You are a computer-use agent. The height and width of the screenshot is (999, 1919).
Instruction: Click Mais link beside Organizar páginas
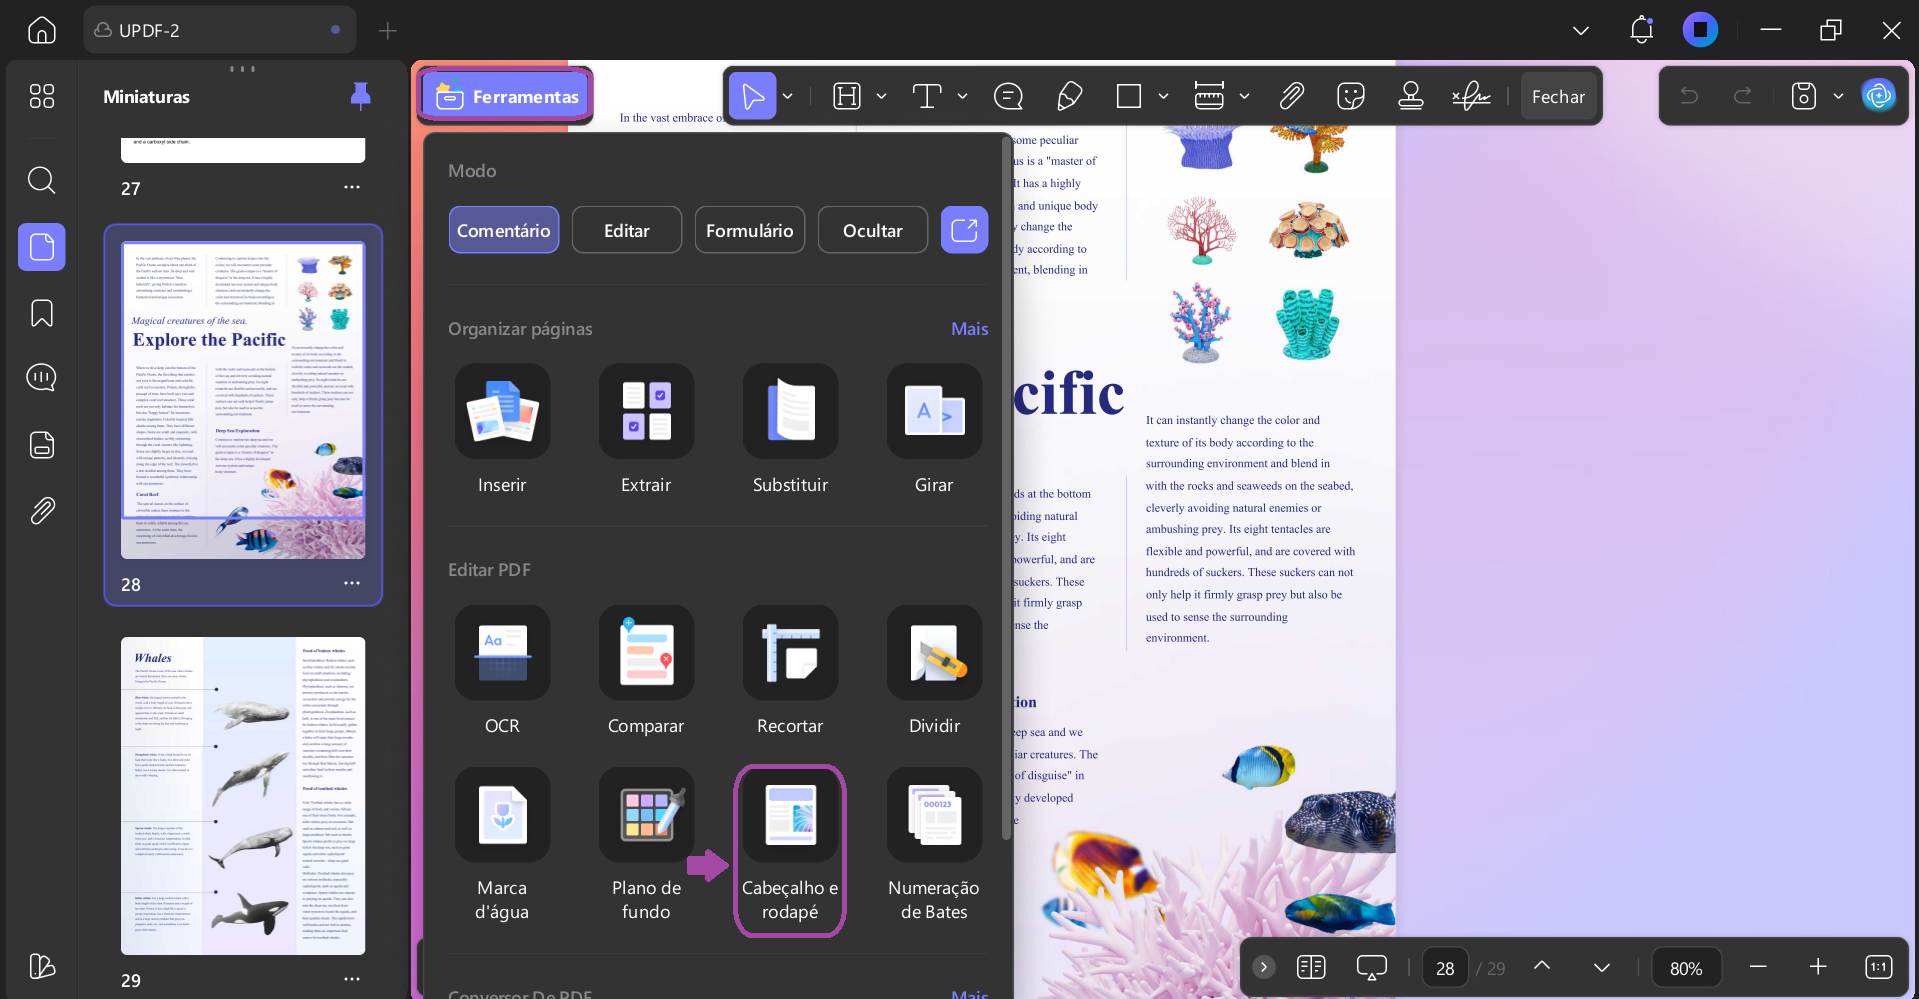coord(969,329)
